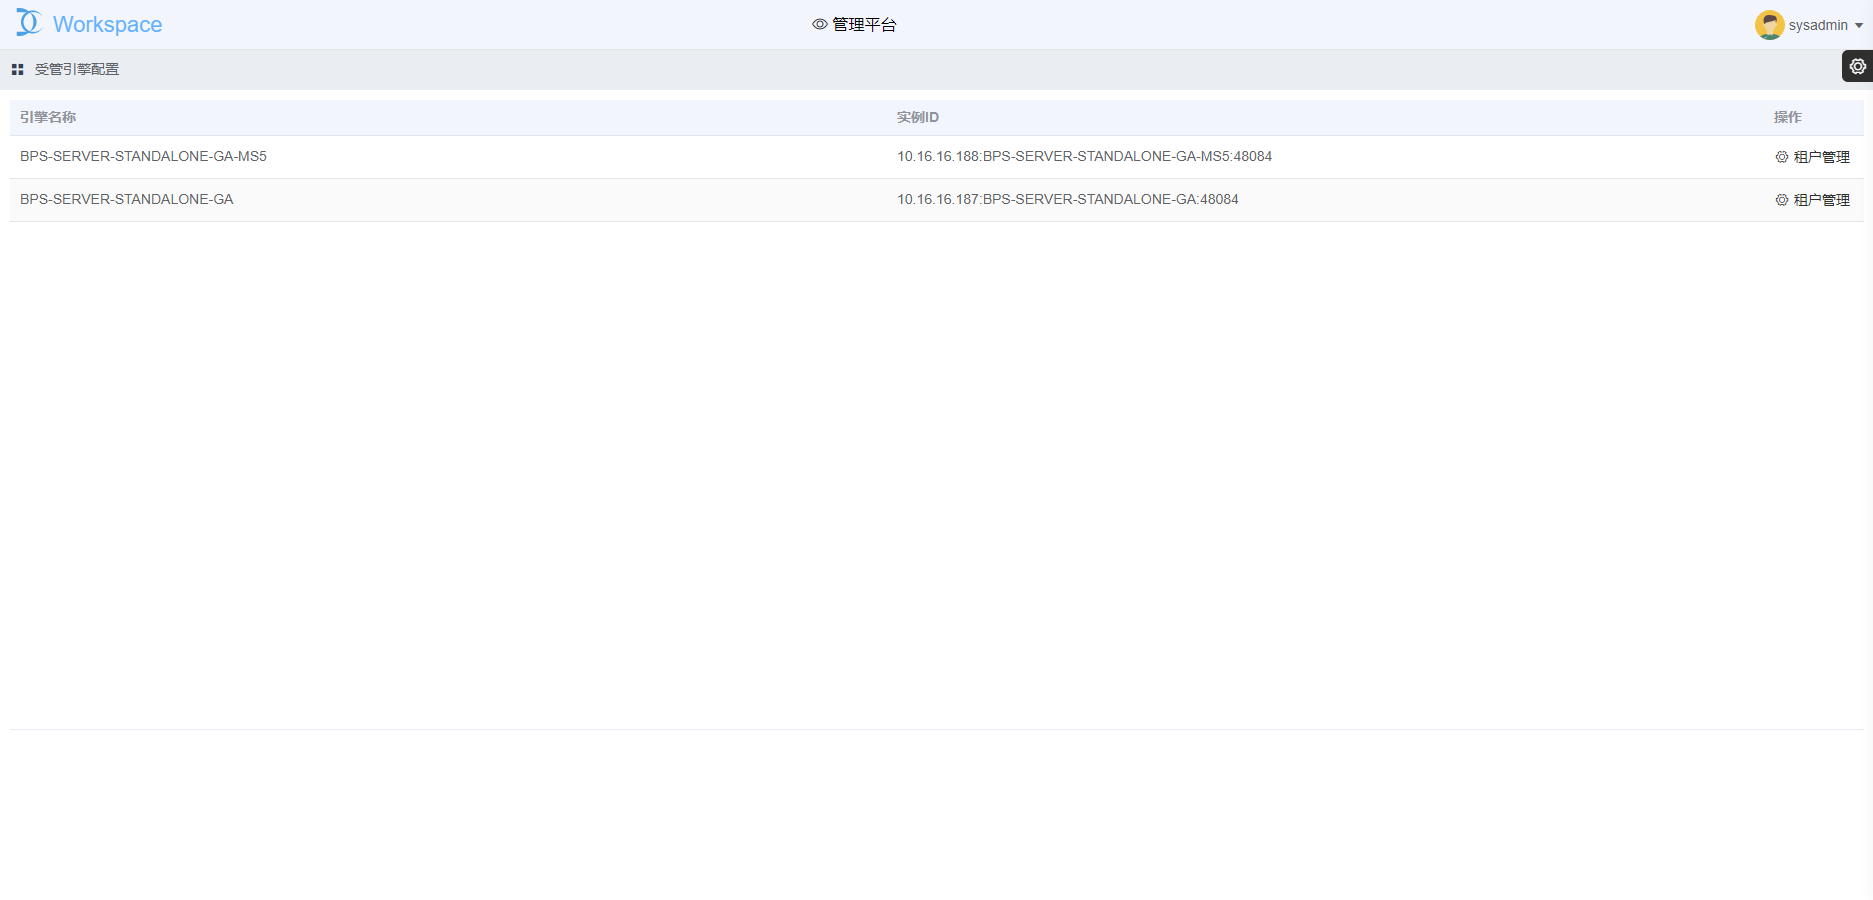This screenshot has width=1873, height=900.
Task: Click the sysadmin user avatar
Action: click(x=1769, y=25)
